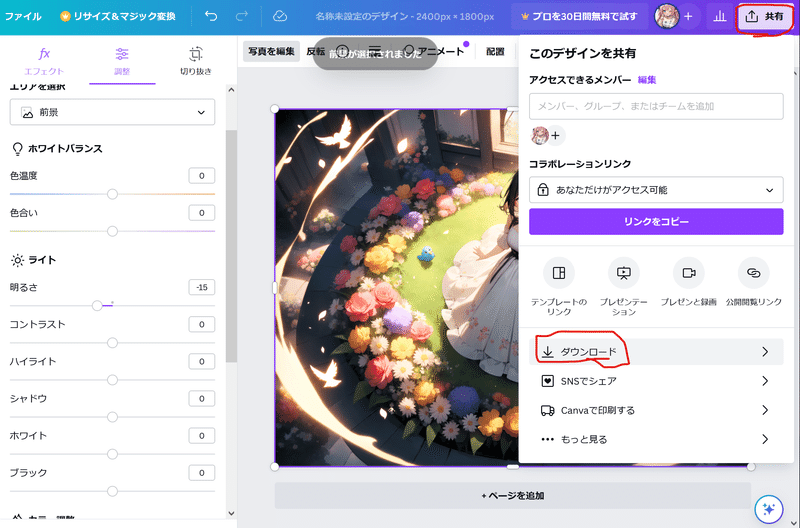Click the リンクをコピー button

click(x=656, y=221)
